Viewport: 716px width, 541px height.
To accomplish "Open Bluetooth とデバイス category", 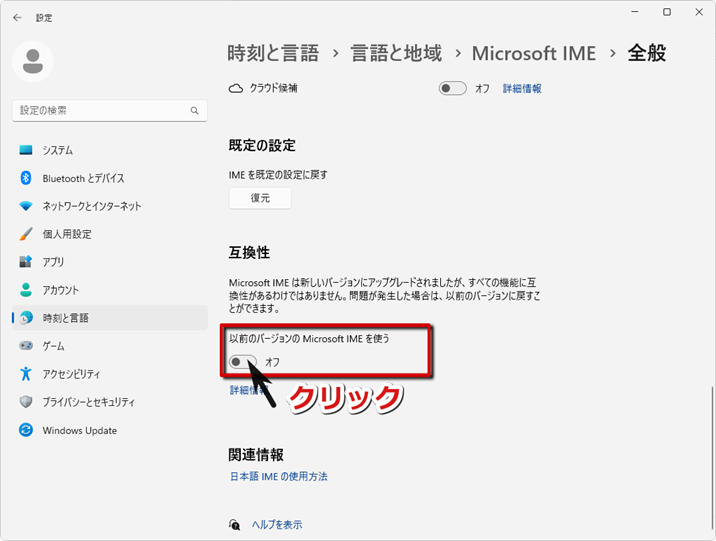I will (110, 178).
